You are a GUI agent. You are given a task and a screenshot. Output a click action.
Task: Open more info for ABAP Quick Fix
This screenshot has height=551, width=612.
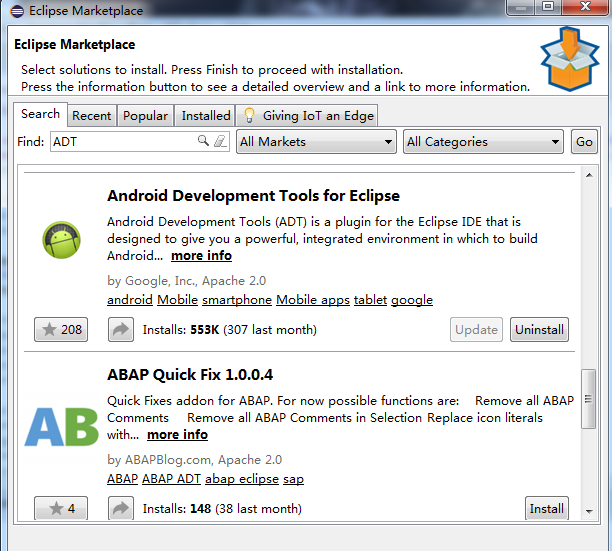click(177, 435)
